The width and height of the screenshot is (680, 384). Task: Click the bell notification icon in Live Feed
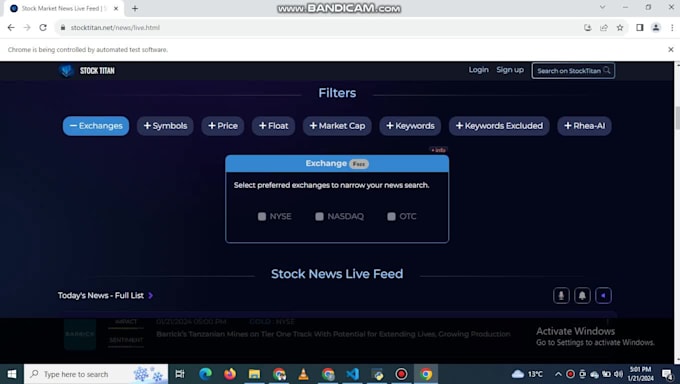(582, 295)
